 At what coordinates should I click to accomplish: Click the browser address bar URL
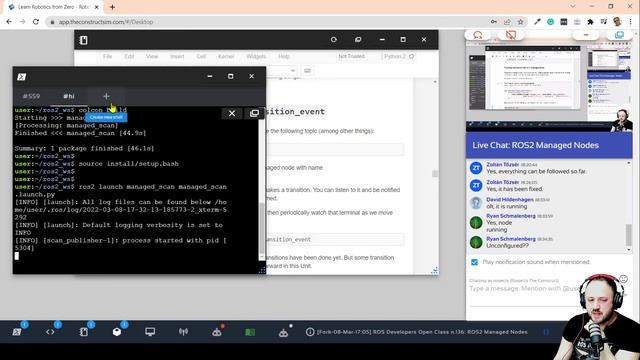click(106, 22)
